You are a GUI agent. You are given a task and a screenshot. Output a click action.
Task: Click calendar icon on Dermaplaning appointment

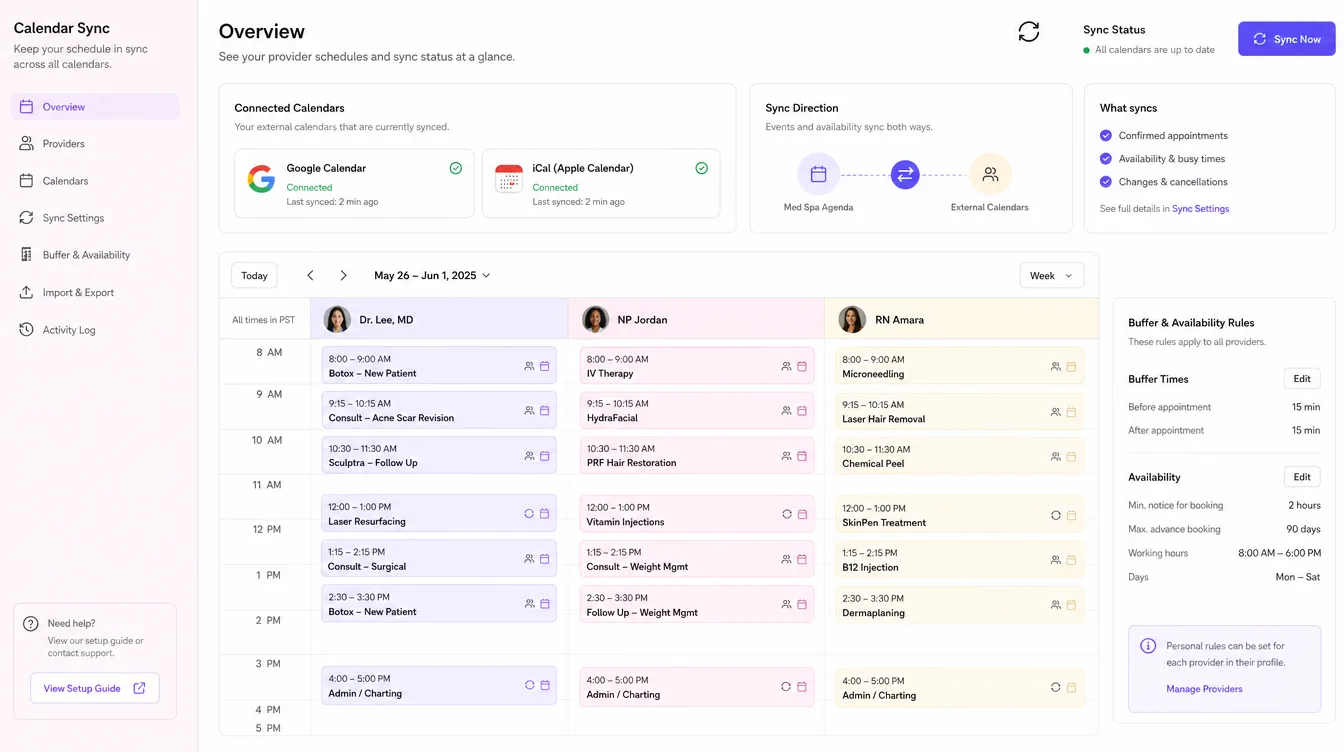pos(1071,605)
